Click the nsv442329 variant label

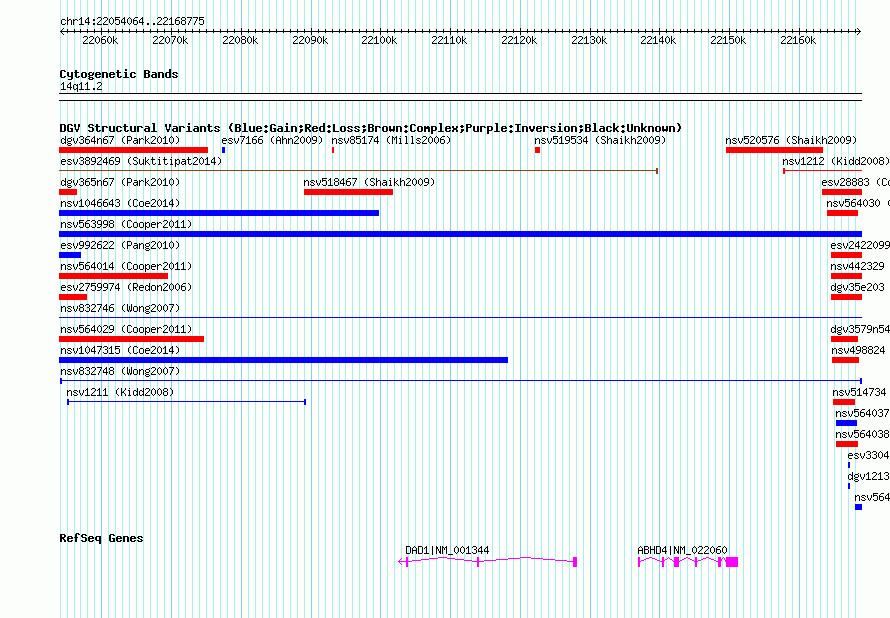(x=857, y=266)
